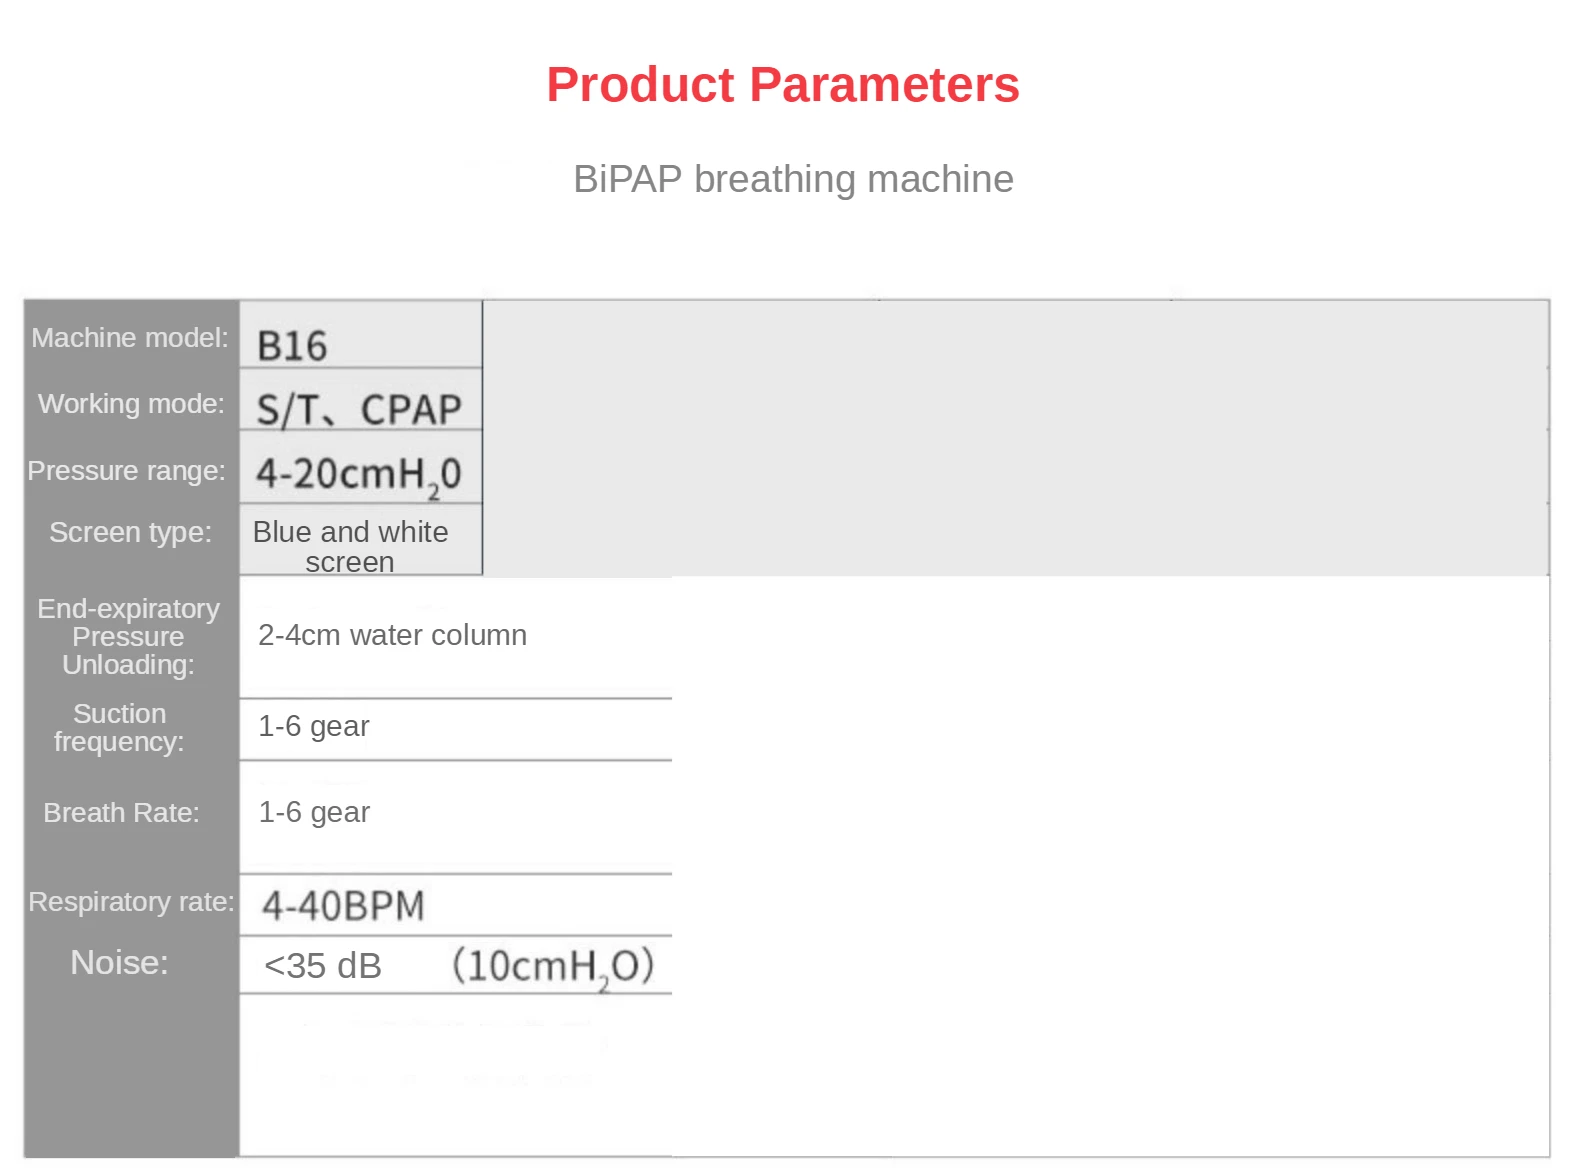This screenshot has width=1580, height=1176.
Task: Select Breath Rate 1-6 gear value
Action: 314,812
